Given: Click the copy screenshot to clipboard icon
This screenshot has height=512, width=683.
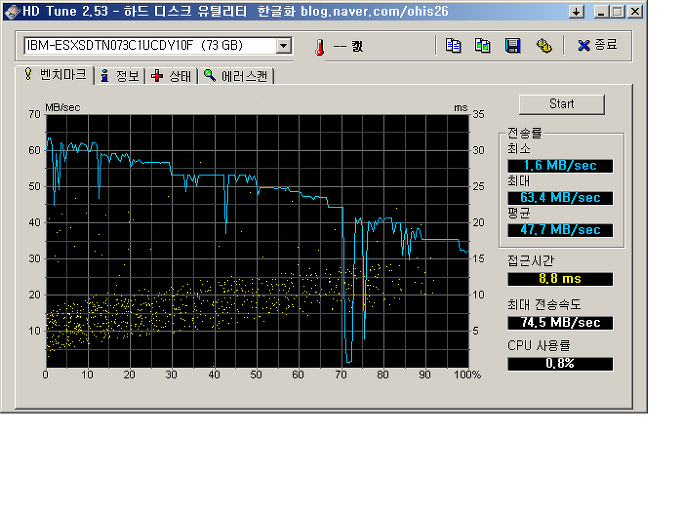Looking at the screenshot, I should 483,45.
